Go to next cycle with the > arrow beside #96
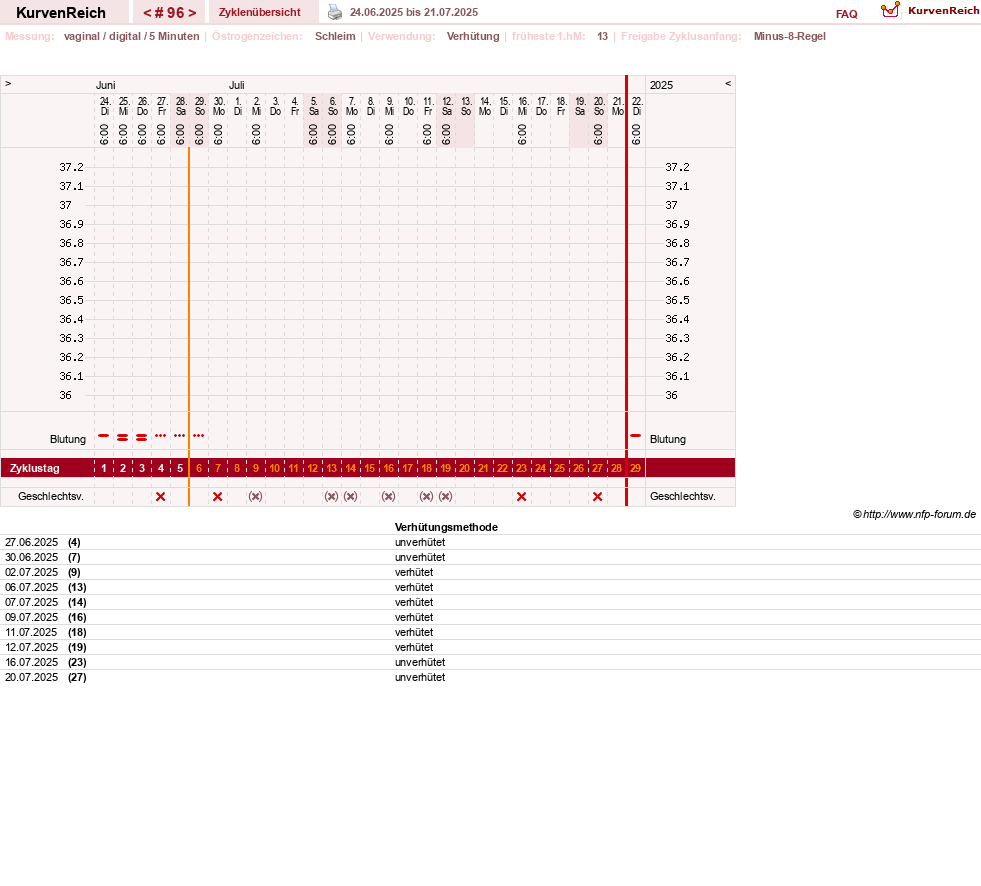Screen dimensions: 981x886 [x=192, y=13]
